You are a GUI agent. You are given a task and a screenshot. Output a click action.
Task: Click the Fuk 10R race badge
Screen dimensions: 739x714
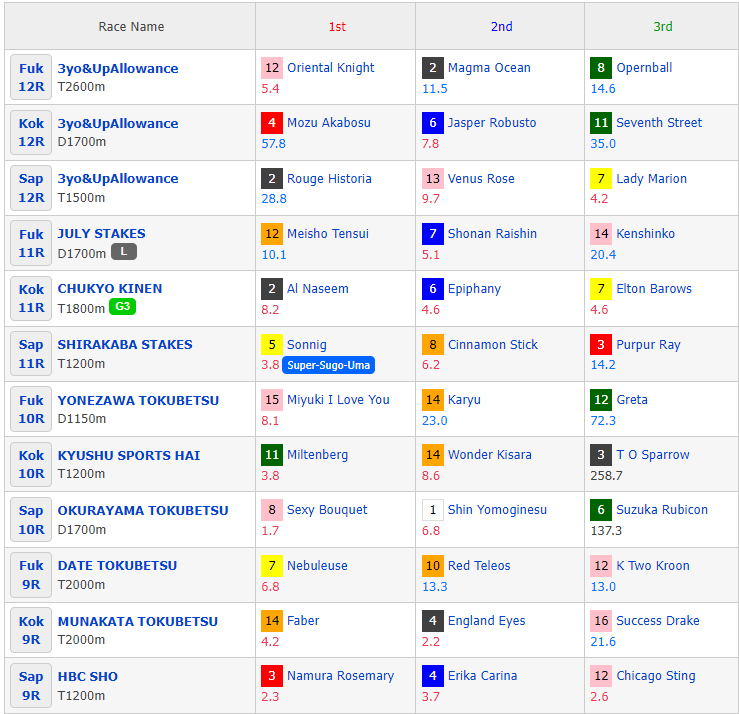point(31,409)
